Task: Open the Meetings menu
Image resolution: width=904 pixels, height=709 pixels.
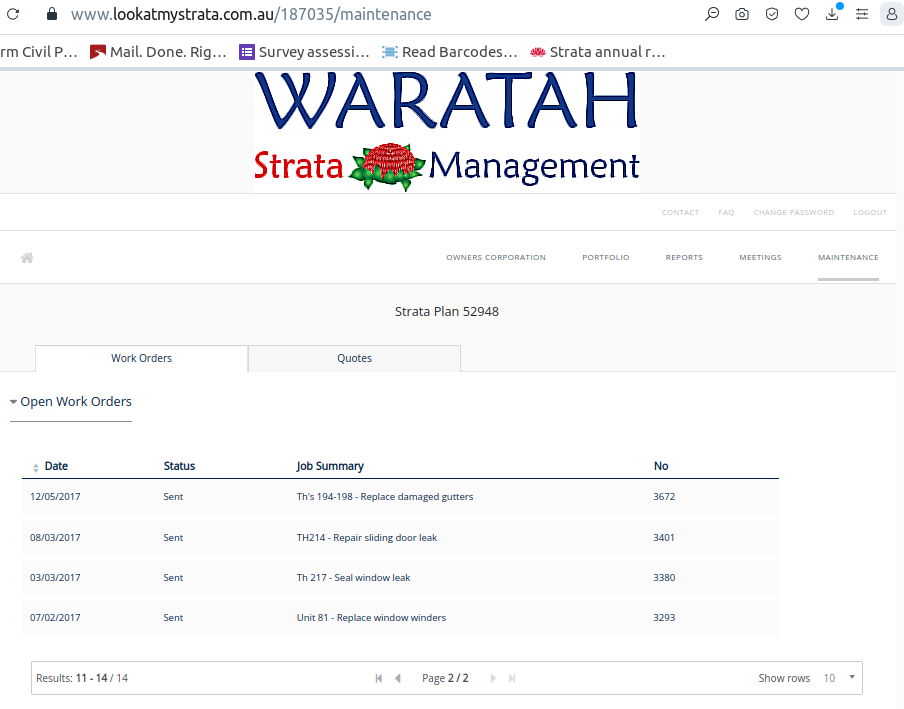Action: (760, 258)
